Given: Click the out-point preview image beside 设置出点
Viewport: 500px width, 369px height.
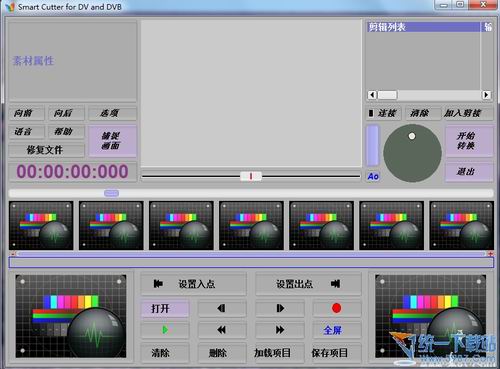Looking at the screenshot, I should click(x=430, y=316).
